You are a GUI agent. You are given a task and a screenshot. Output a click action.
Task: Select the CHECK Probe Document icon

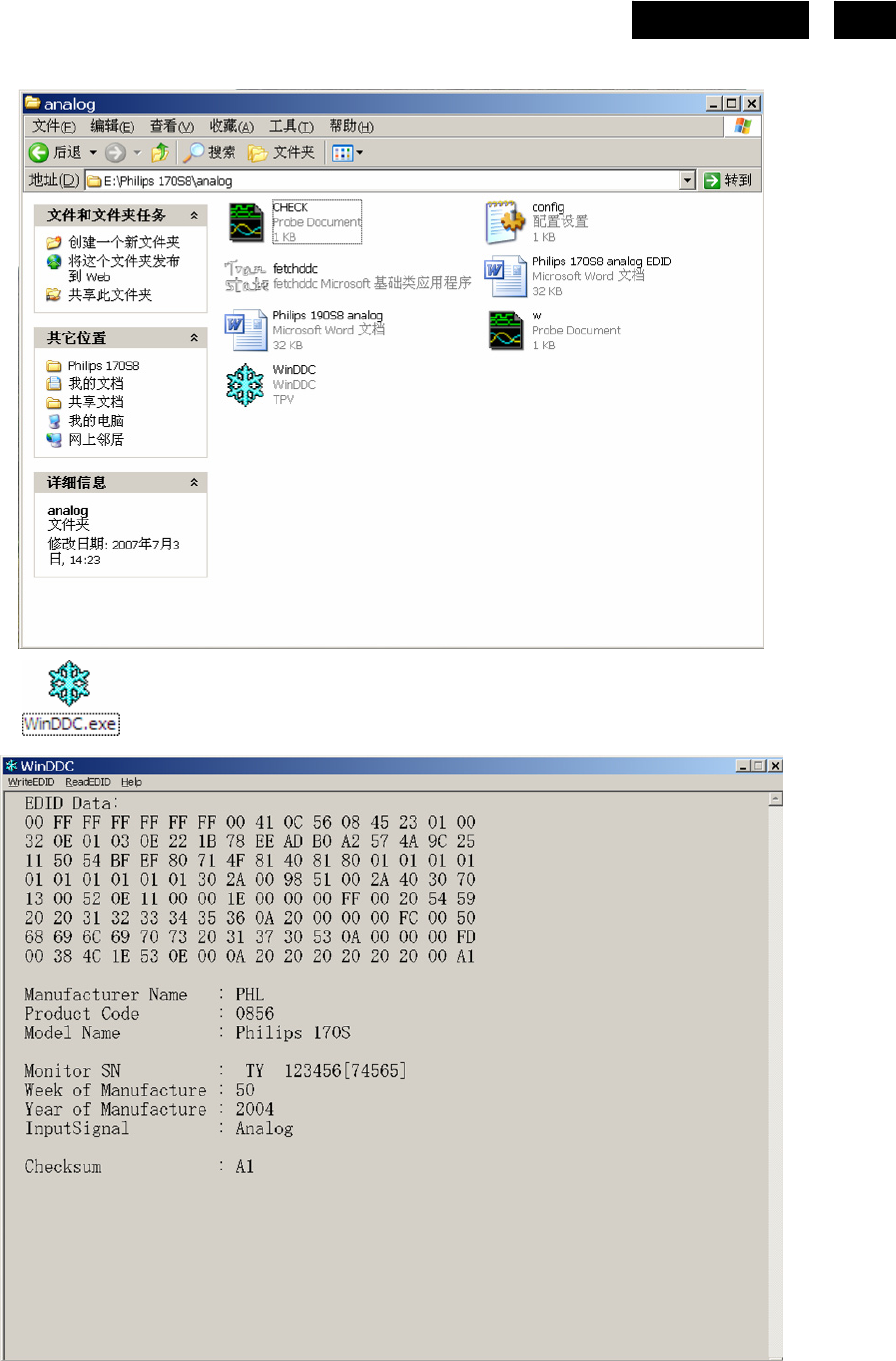(246, 222)
